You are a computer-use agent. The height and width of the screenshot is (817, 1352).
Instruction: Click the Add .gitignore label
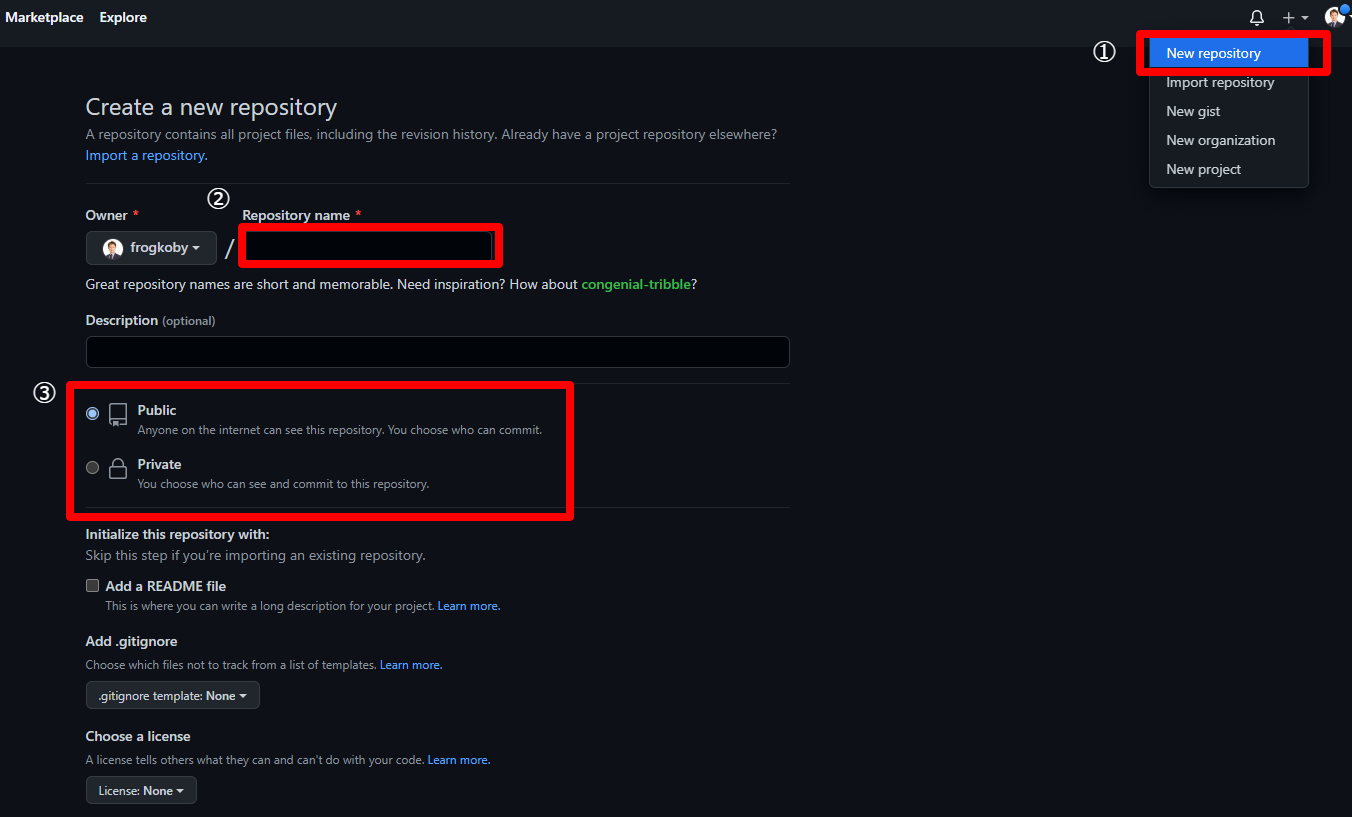(131, 641)
